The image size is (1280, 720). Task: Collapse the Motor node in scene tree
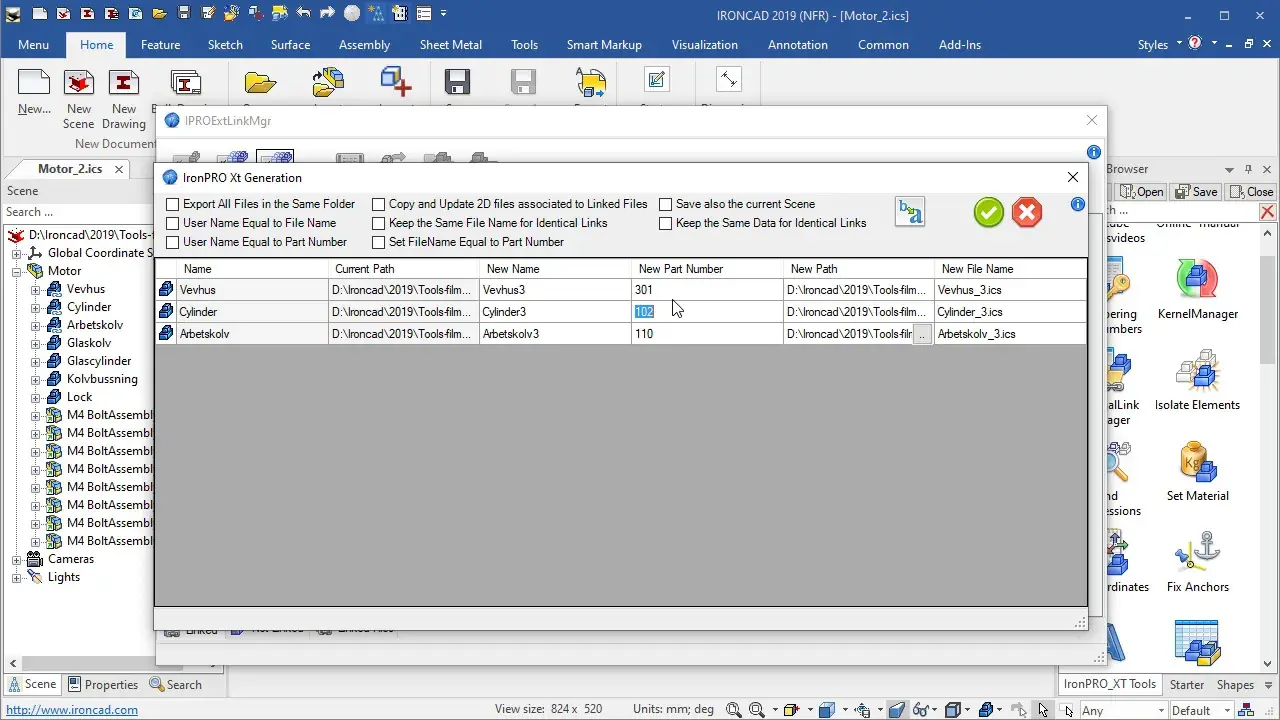click(x=17, y=271)
